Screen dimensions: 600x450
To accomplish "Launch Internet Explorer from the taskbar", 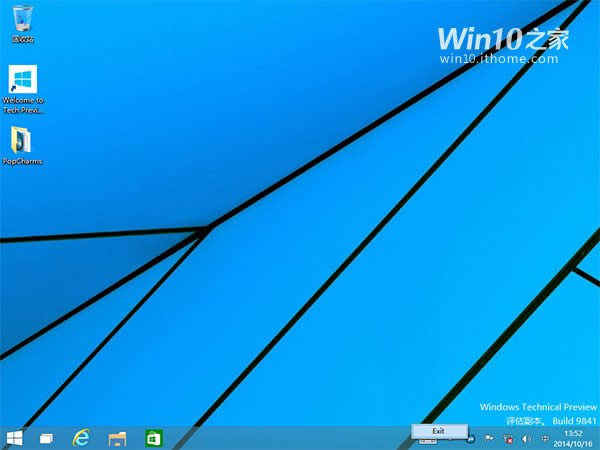I will tap(82, 438).
